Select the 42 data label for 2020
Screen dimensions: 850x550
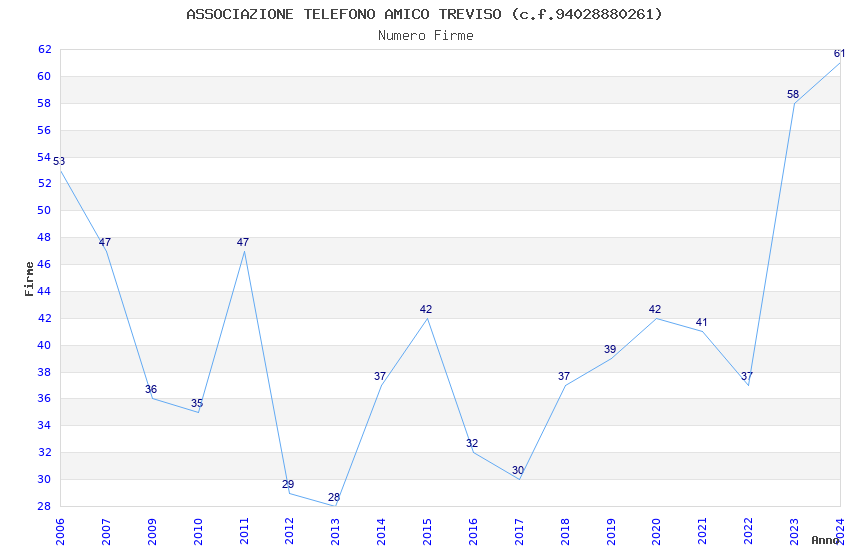pos(655,309)
